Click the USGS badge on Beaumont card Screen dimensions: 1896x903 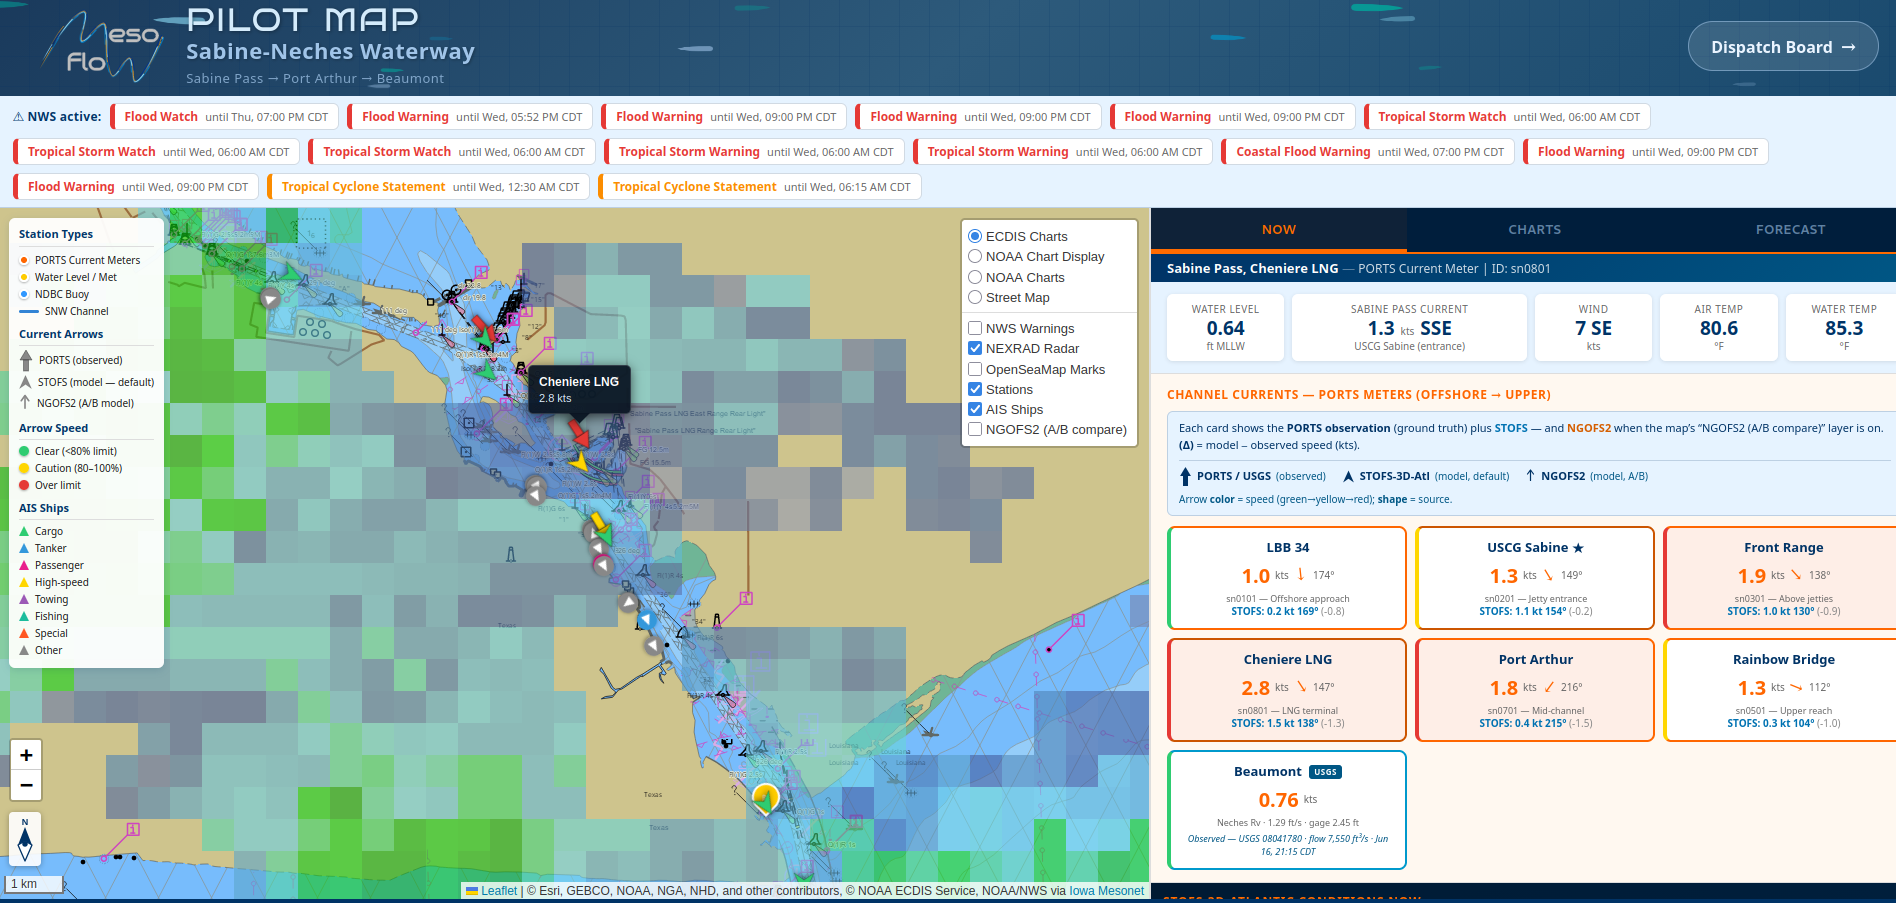pos(1325,772)
